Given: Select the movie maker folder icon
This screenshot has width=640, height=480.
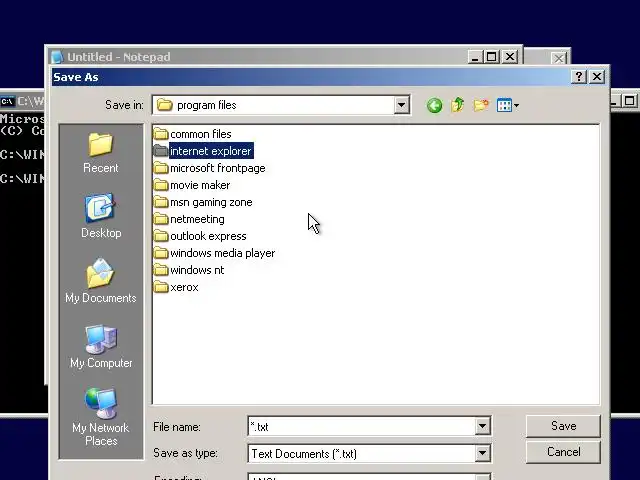Looking at the screenshot, I should (161, 185).
